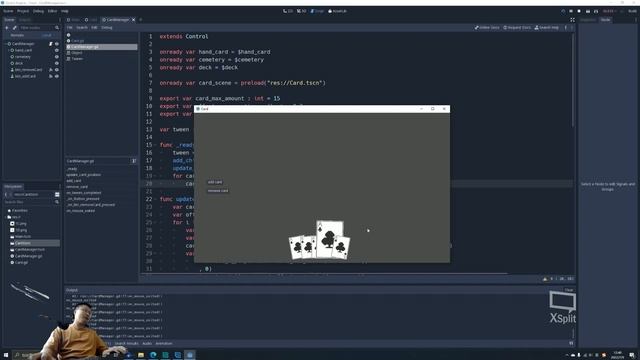Screen dimensions: 640x360
Task: Instance a child scene with link icon
Action: tap(15, 28)
